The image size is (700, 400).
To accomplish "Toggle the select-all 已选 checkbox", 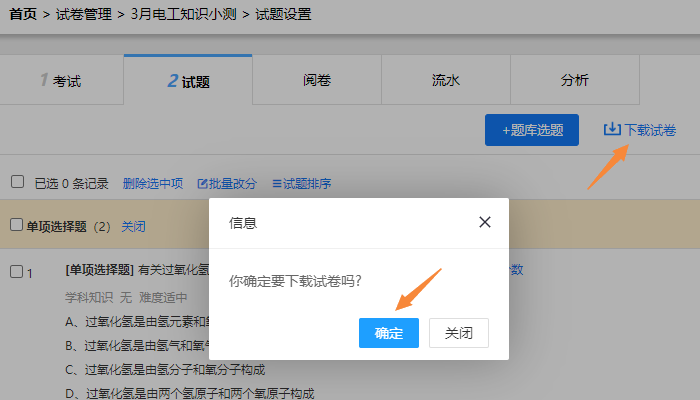I will [17, 182].
